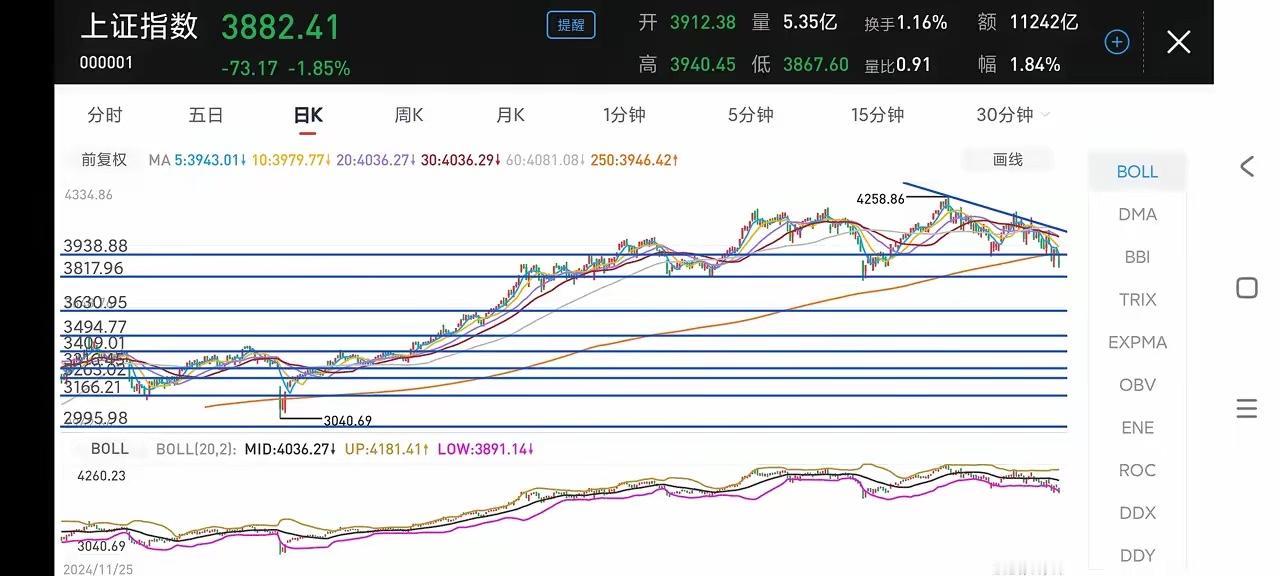Switch to the 五日 tab
The height and width of the screenshot is (576, 1280).
tap(206, 115)
